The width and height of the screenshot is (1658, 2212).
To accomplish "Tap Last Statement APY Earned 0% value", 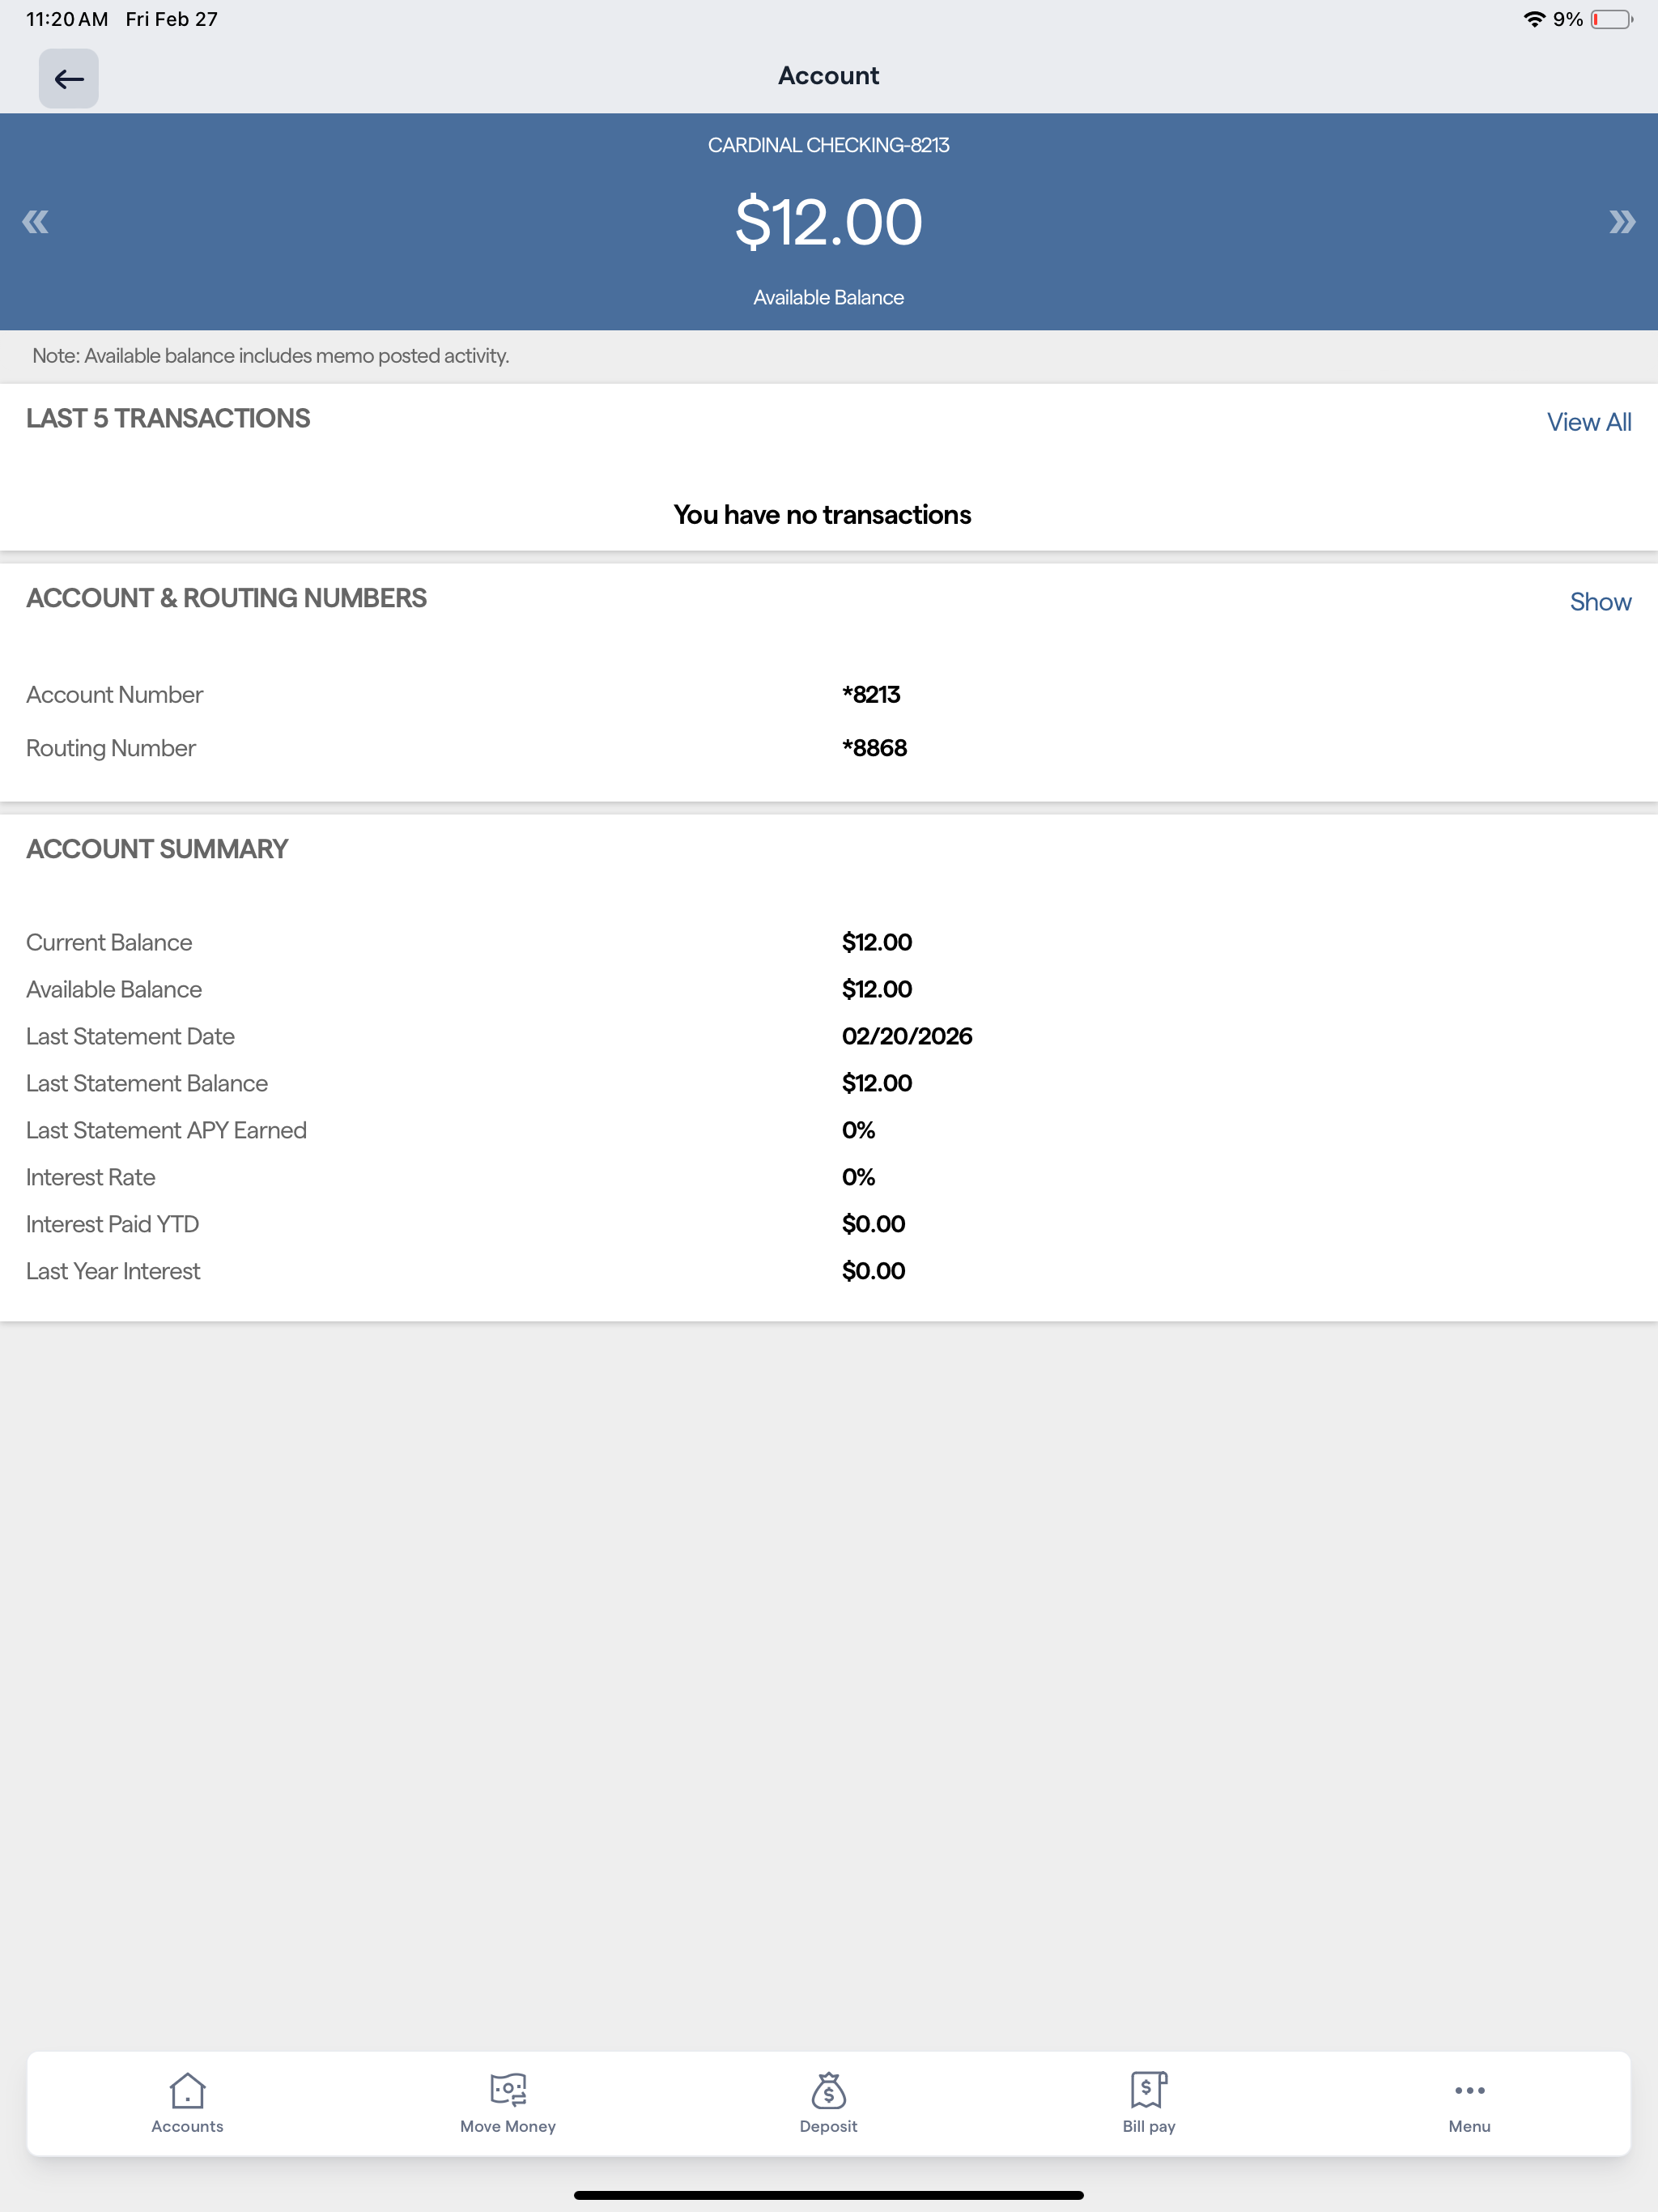I will [858, 1130].
